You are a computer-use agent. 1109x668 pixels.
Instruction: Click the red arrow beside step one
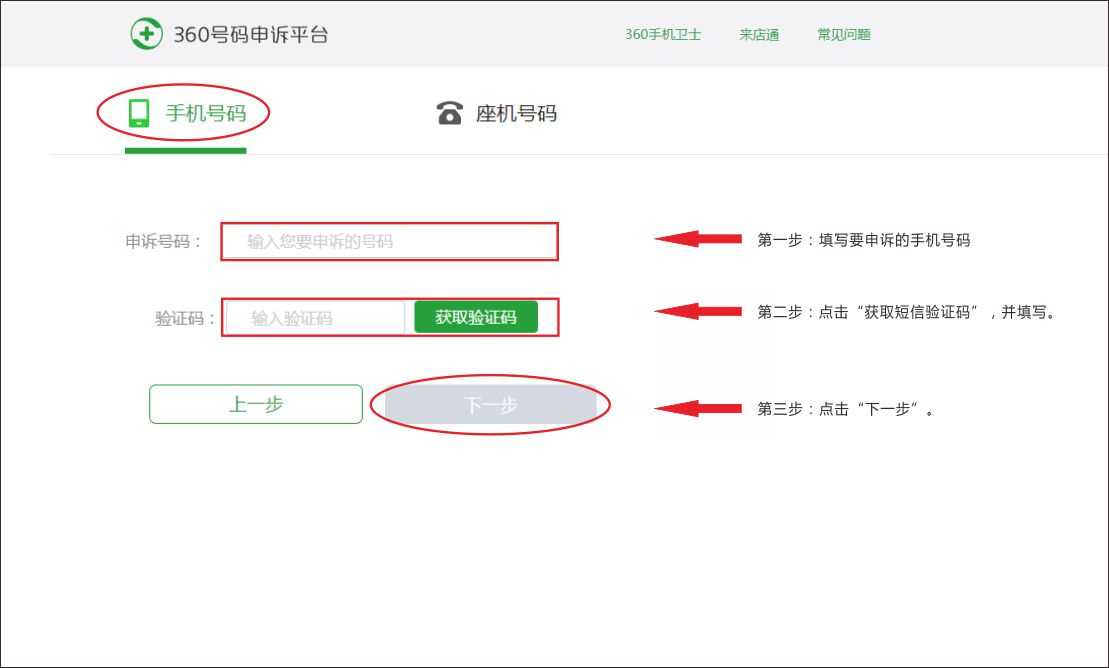click(697, 240)
